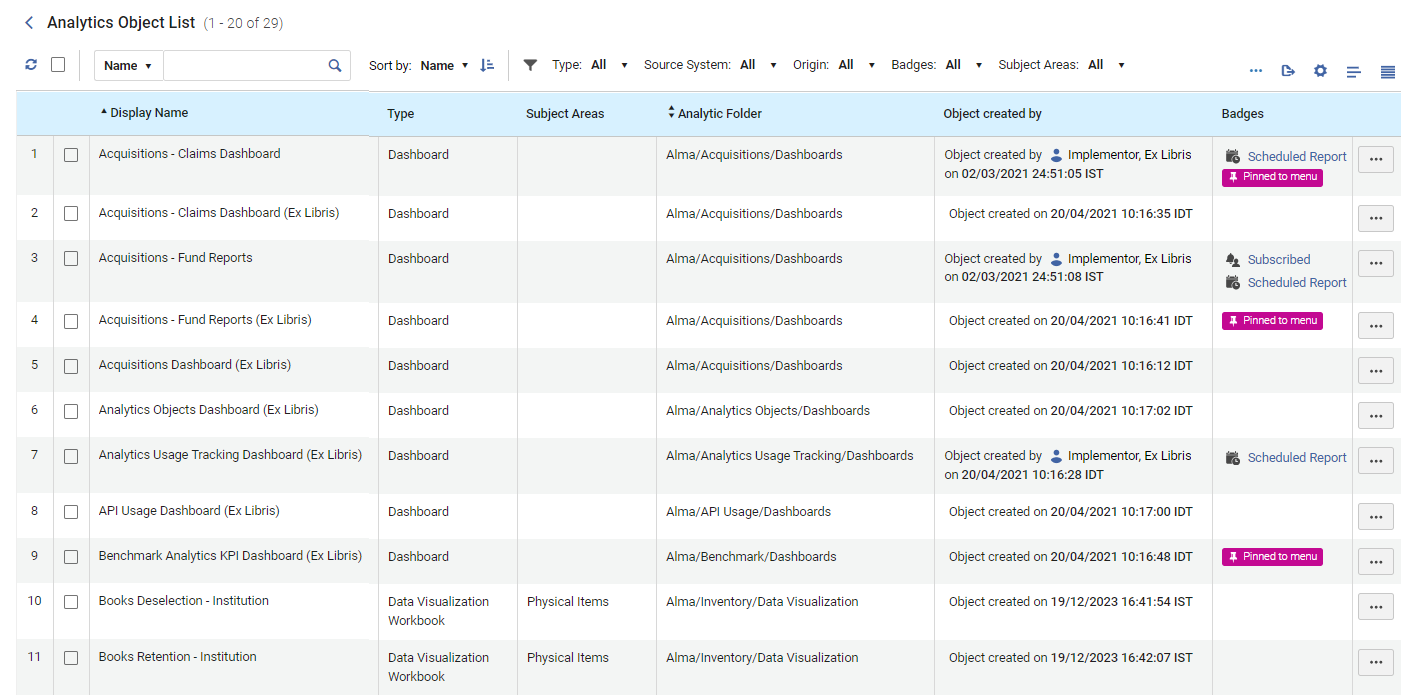This screenshot has width=1401, height=695.
Task: Expand the Source System filter dropdown
Action: tap(758, 65)
